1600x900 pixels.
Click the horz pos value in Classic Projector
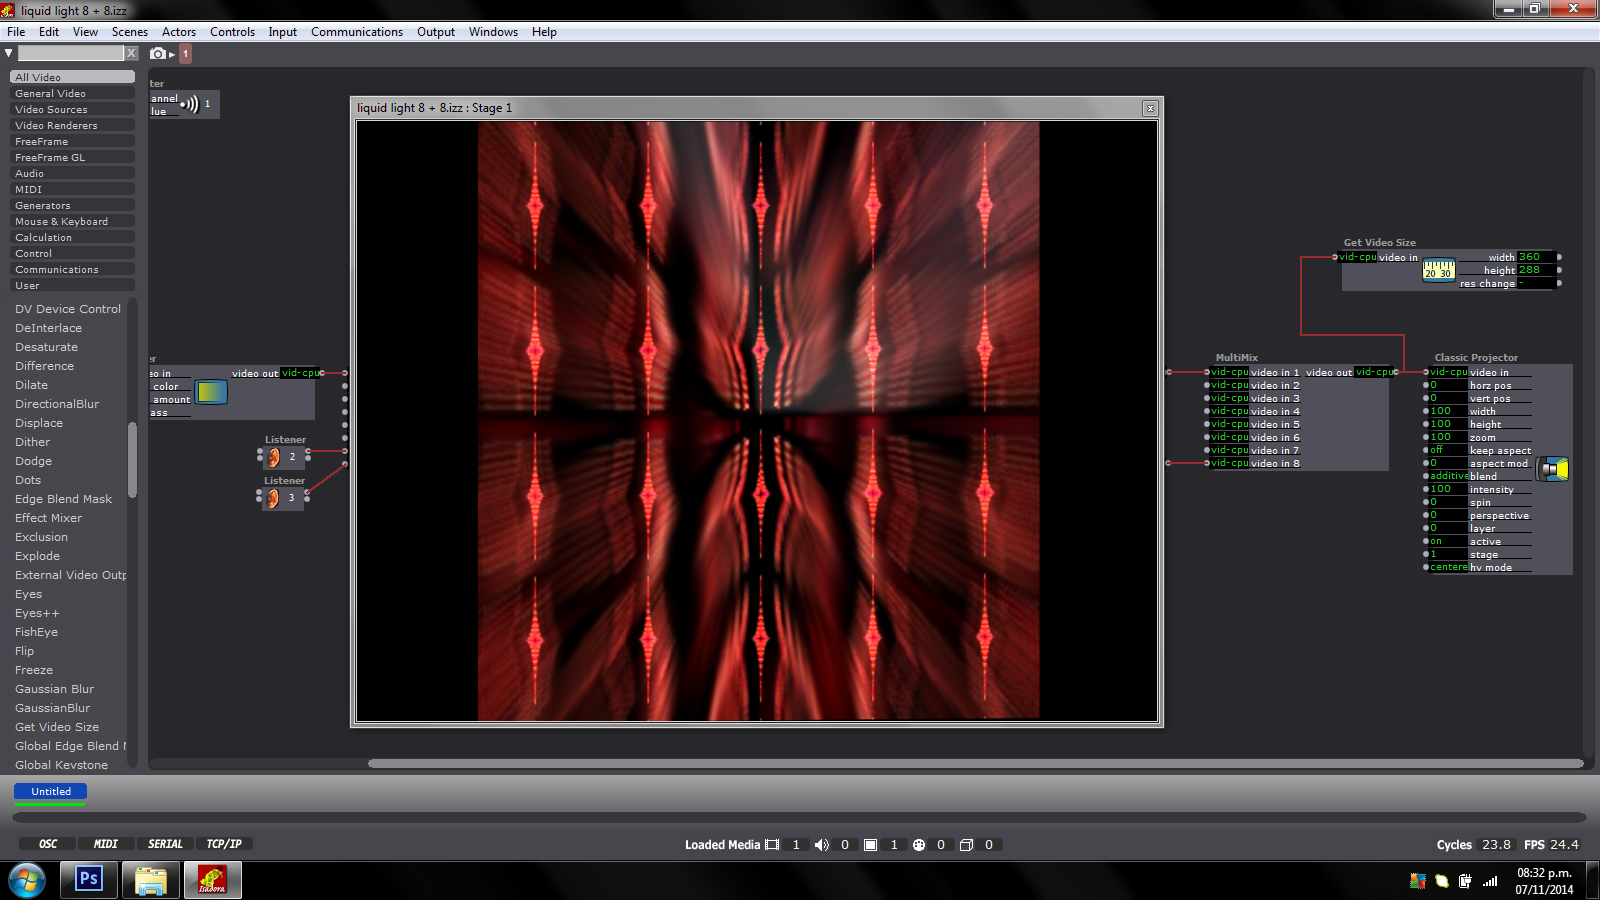(x=1448, y=385)
